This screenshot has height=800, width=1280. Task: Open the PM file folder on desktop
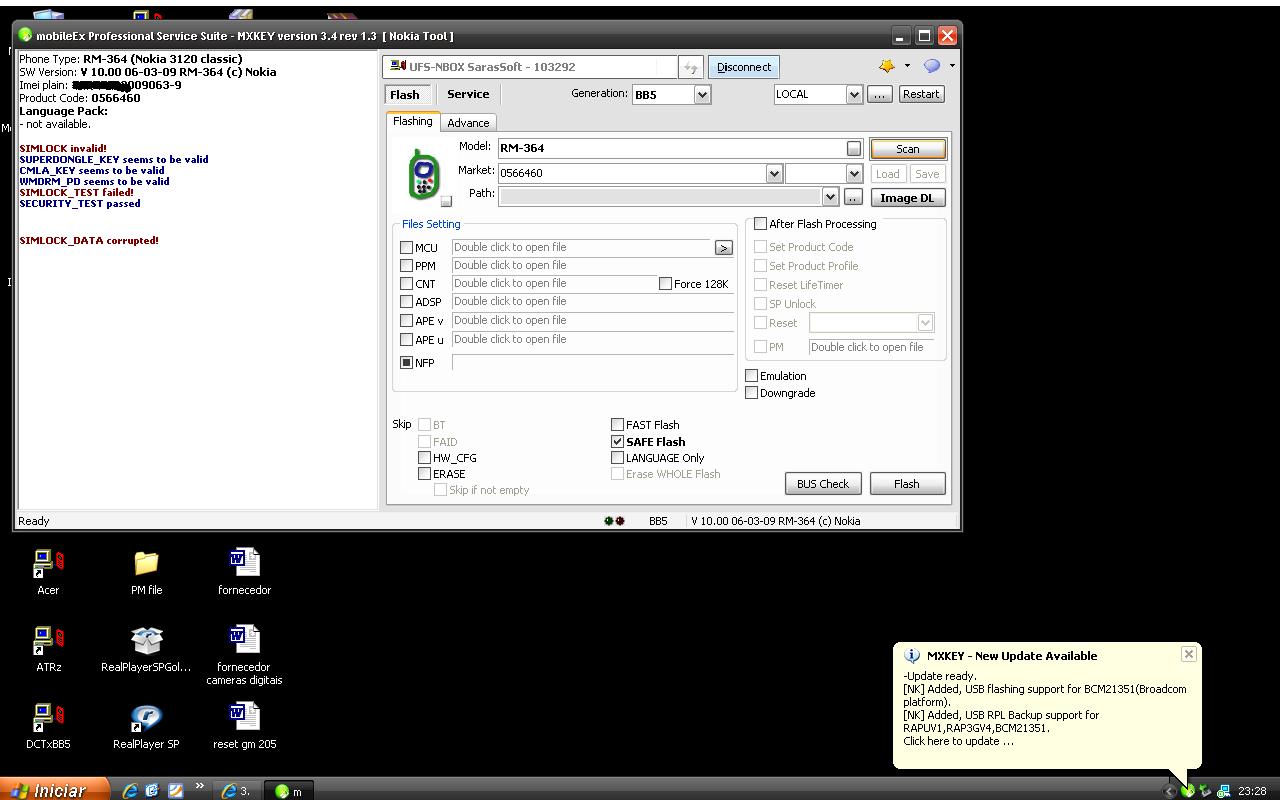coord(146,572)
